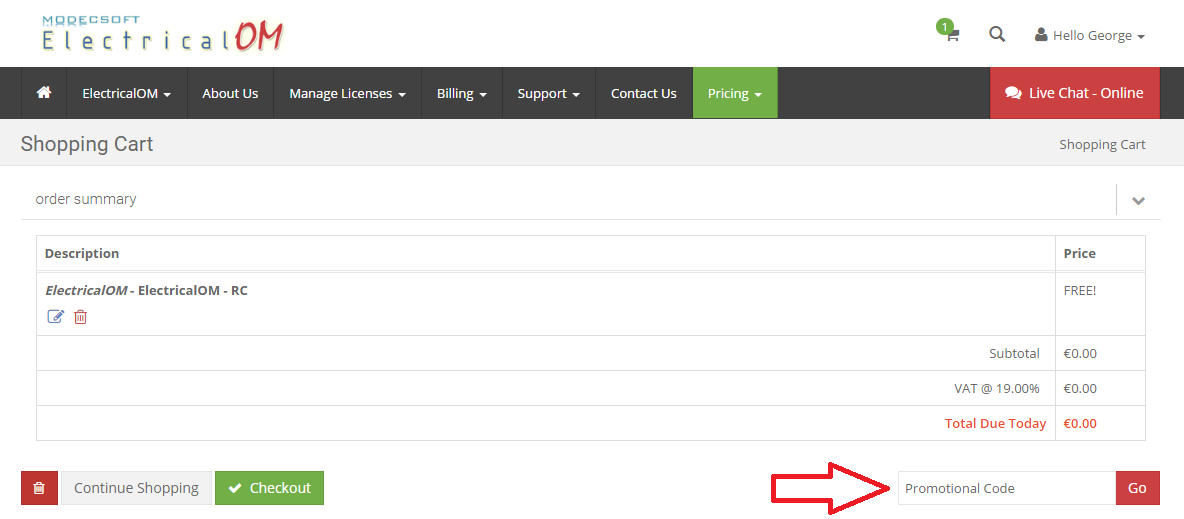The image size is (1184, 519).
Task: Click the ElectricalOM logo
Action: click(162, 35)
